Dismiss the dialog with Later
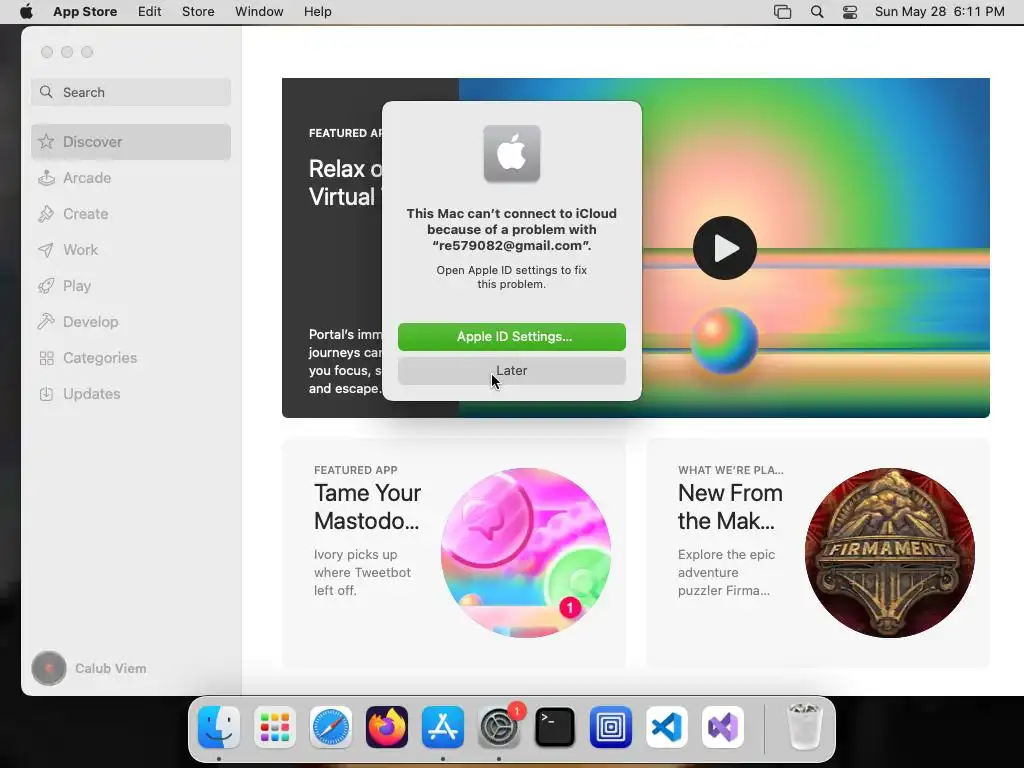Image resolution: width=1024 pixels, height=768 pixels. point(511,371)
